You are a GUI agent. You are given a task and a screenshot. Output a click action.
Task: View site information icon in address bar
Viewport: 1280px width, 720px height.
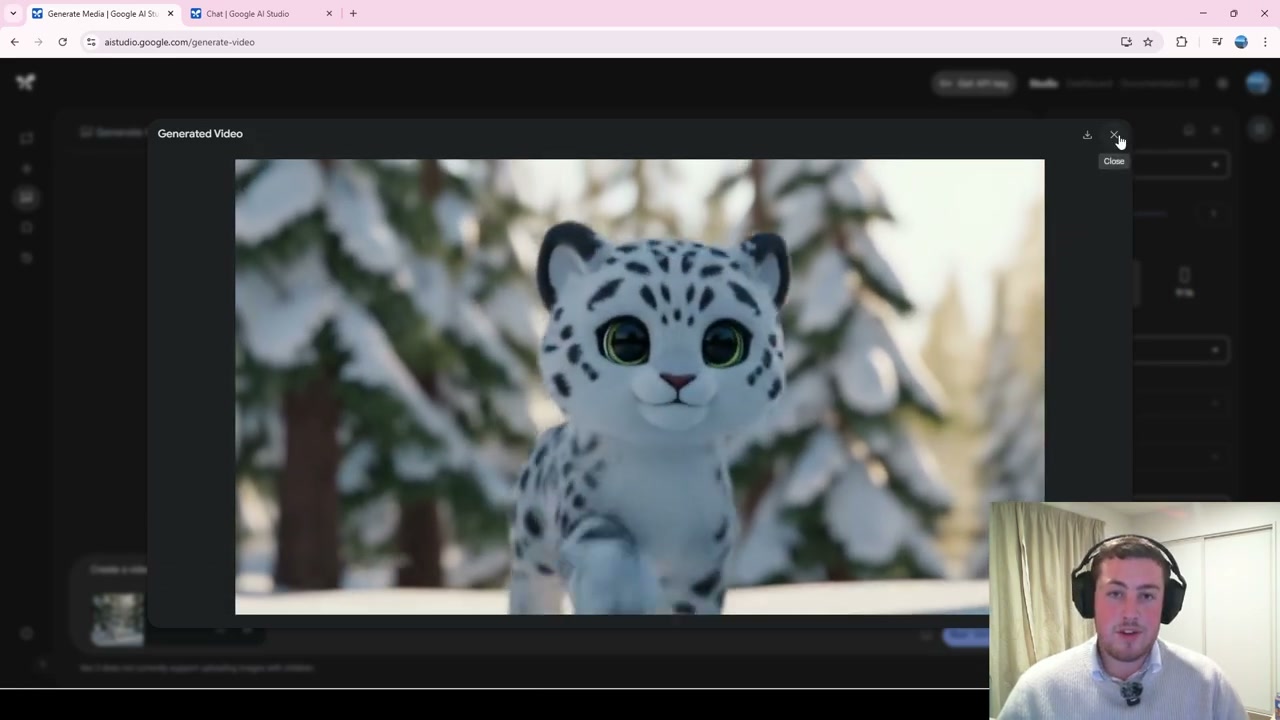pos(91,42)
